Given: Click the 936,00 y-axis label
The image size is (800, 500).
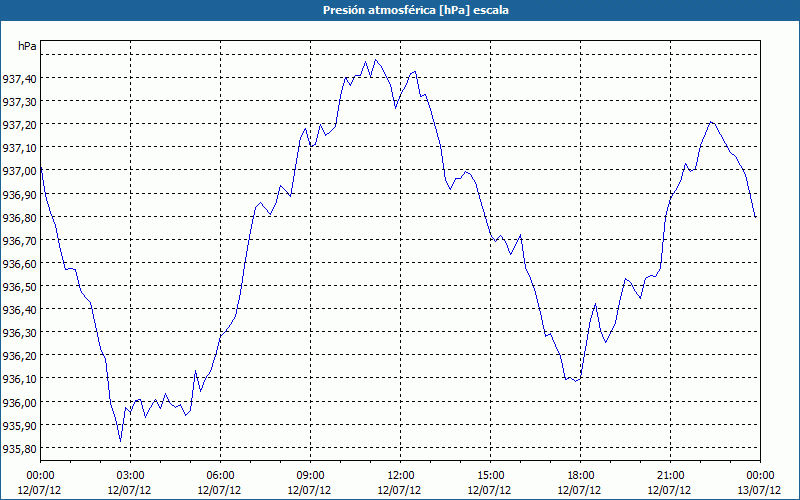Looking at the screenshot, I should tap(19, 402).
